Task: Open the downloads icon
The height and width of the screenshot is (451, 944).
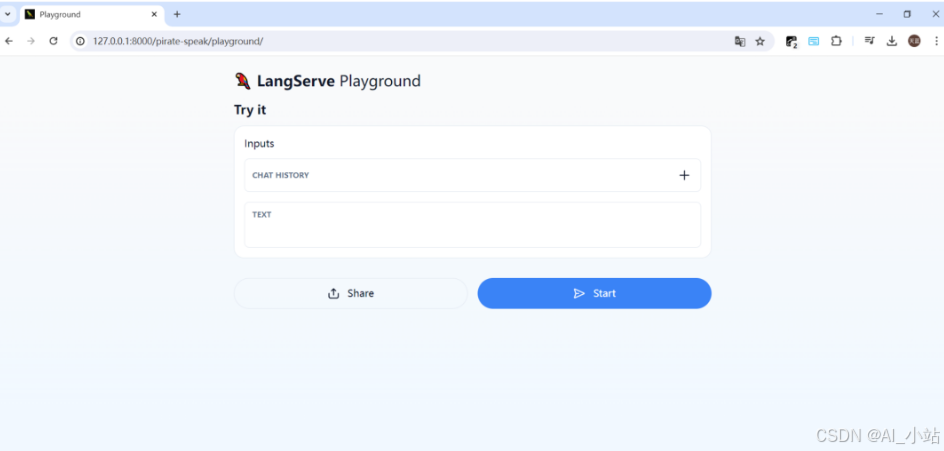Action: (892, 41)
